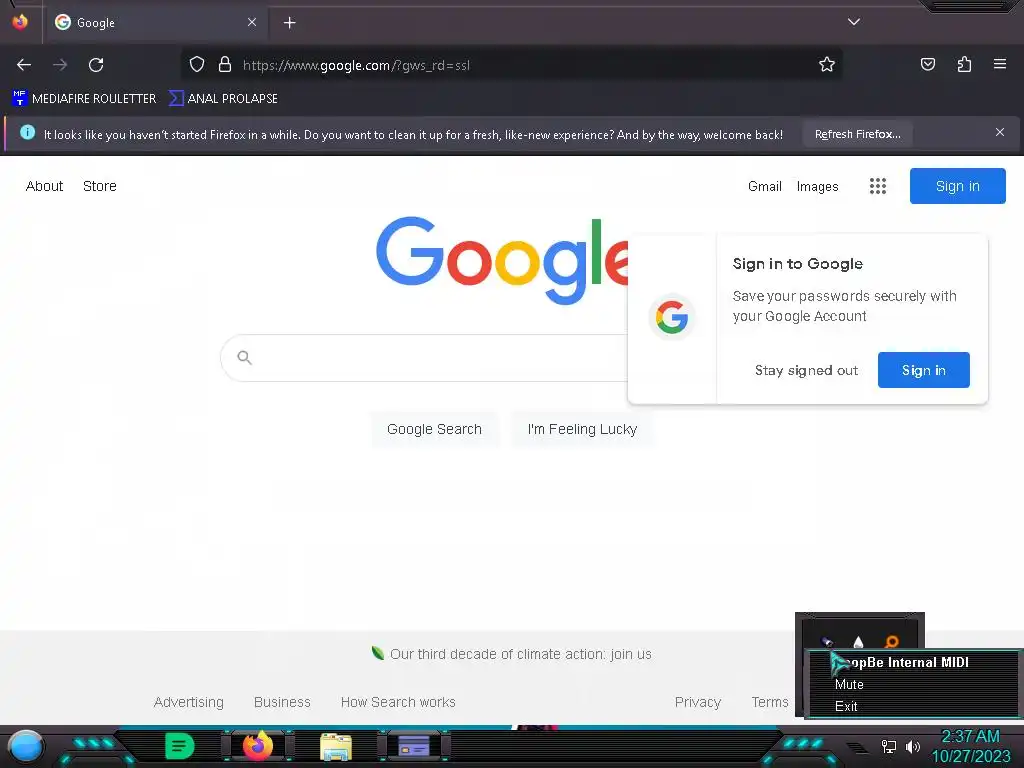Open the second bookmark toolbar item
The height and width of the screenshot is (768, 1024).
223,99
